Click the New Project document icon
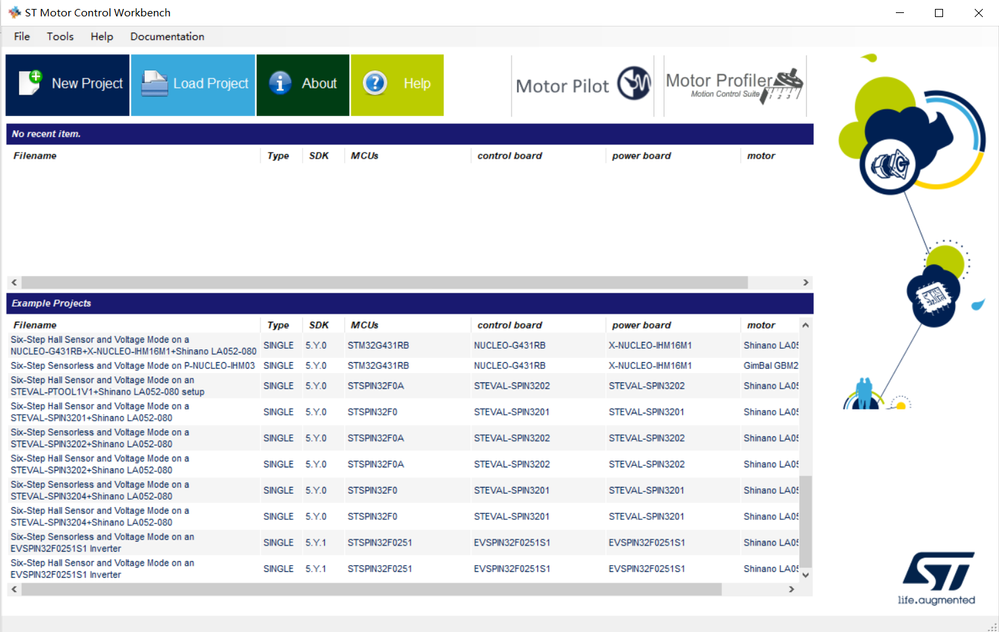Image resolution: width=999 pixels, height=632 pixels. tap(31, 83)
